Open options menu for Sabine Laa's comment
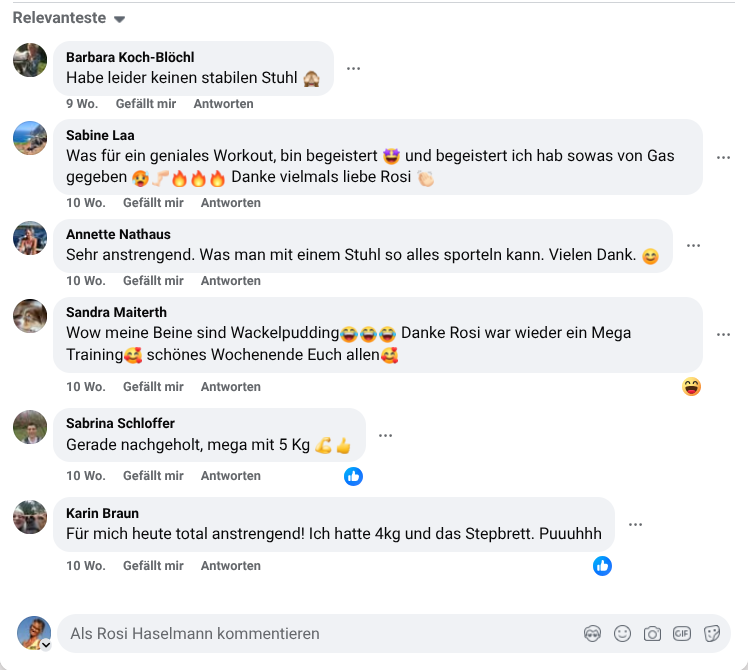This screenshot has width=748, height=670. (723, 157)
